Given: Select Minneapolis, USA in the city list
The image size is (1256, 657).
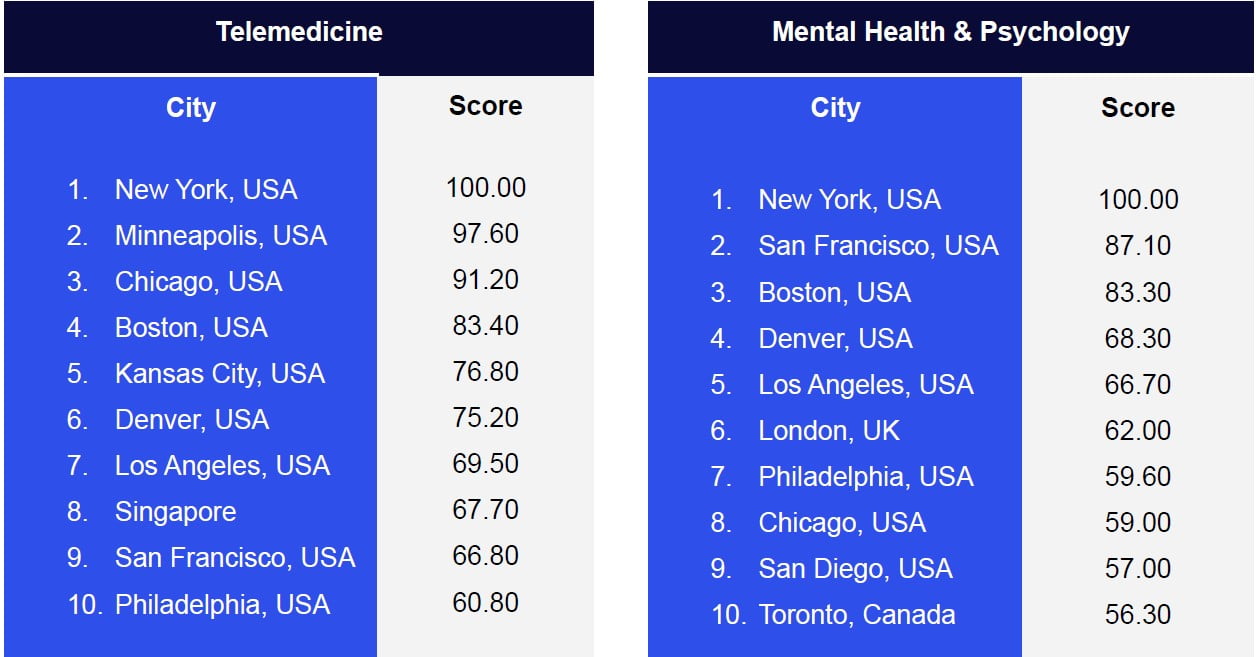Looking at the screenshot, I should (220, 236).
